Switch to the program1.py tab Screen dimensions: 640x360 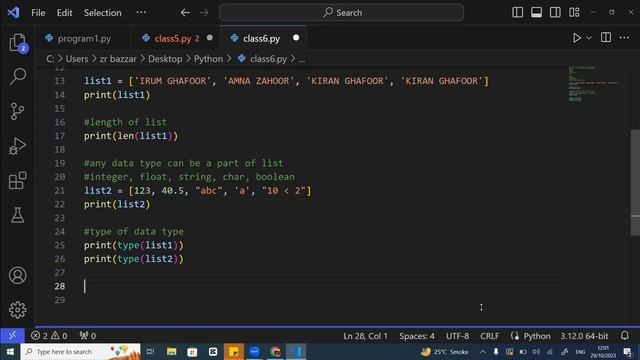(84, 38)
